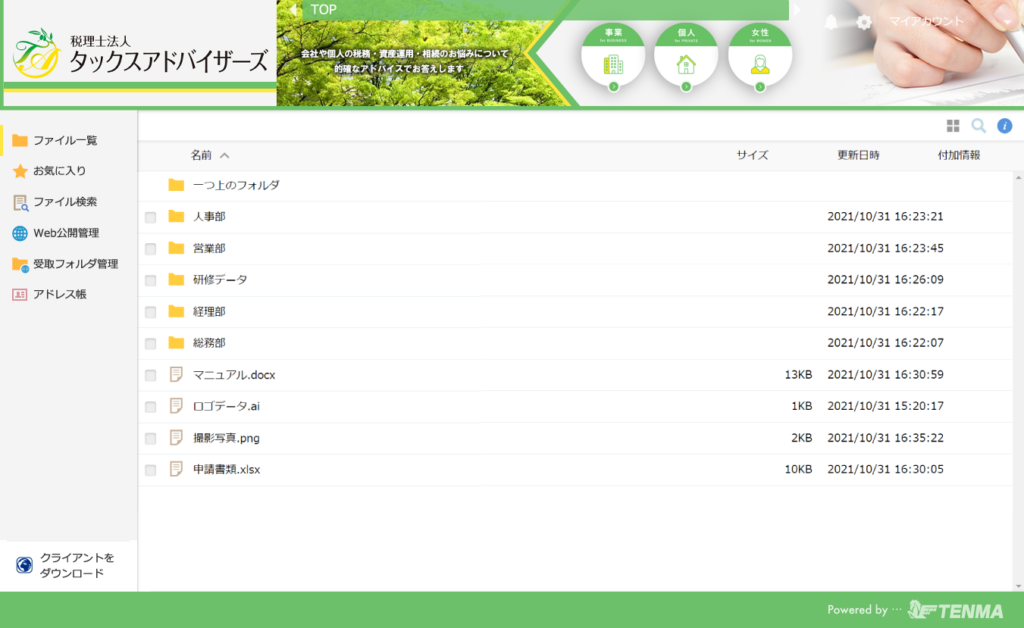This screenshot has width=1024, height=628.
Task: Click the 女性 circle banner button
Action: click(x=760, y=57)
